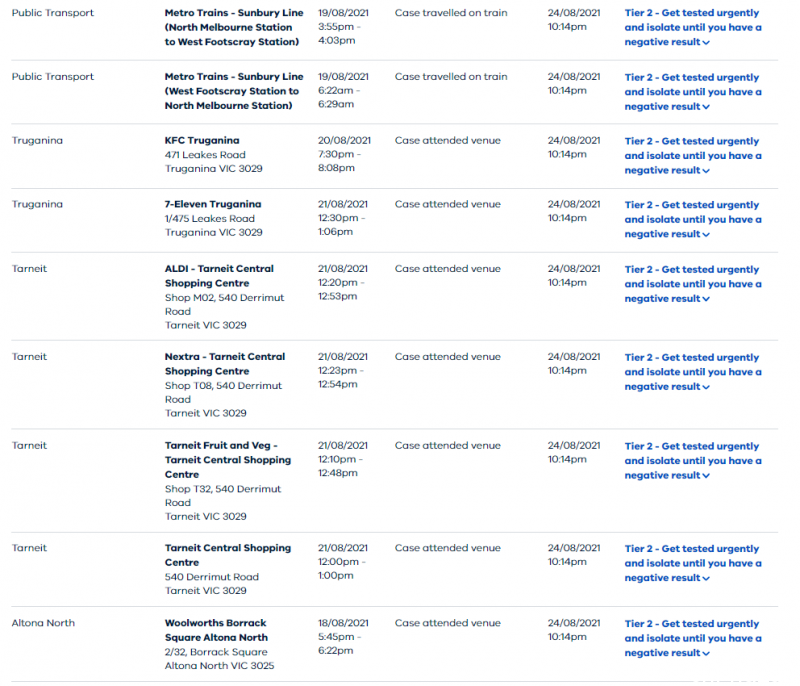
Task: Expand Tier 2 advice for 7-Eleven Truganina
Action: [x=693, y=219]
